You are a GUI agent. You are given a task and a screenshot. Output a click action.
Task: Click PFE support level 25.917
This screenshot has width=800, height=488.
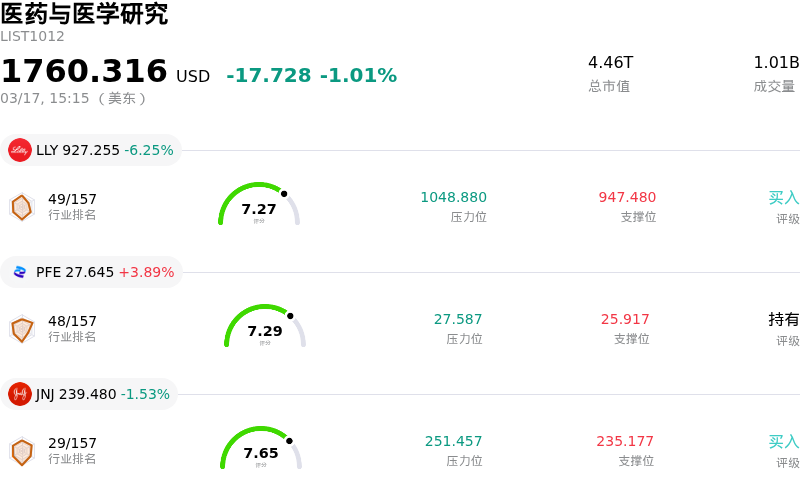(x=625, y=320)
